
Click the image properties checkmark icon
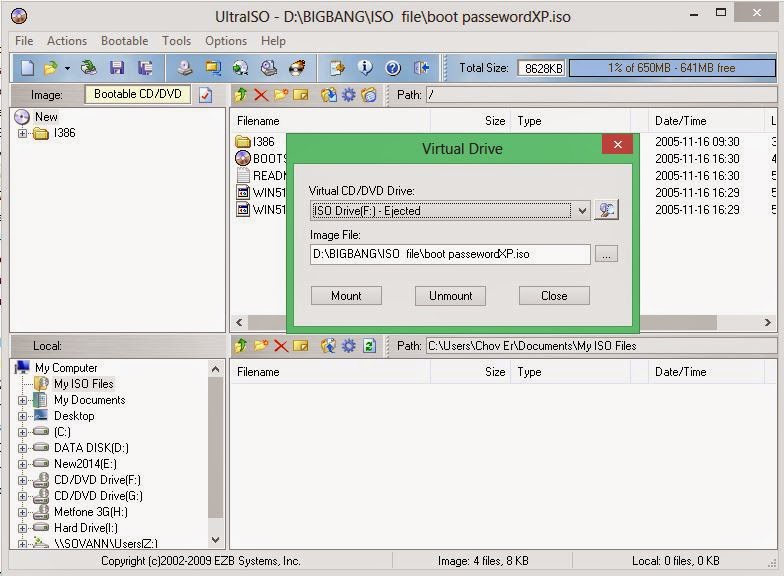[206, 95]
